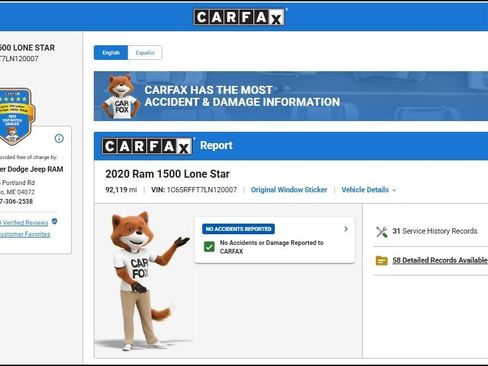Click the 2020 Ram 1500 Lone Star title
The image size is (488, 366).
[167, 174]
